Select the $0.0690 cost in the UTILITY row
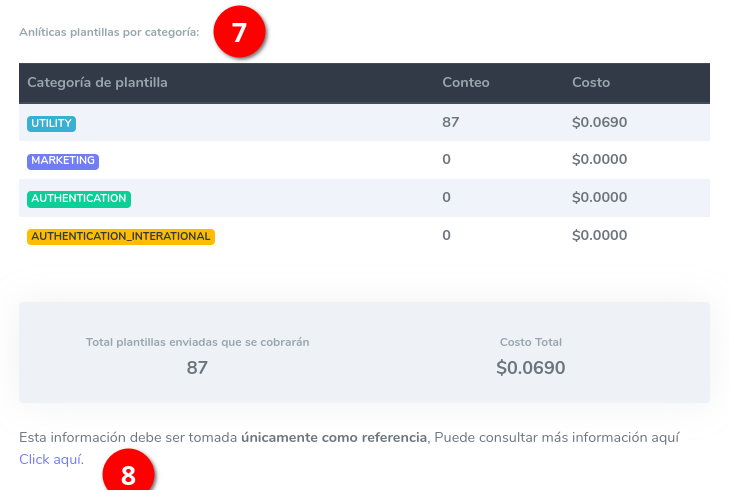 click(x=599, y=122)
